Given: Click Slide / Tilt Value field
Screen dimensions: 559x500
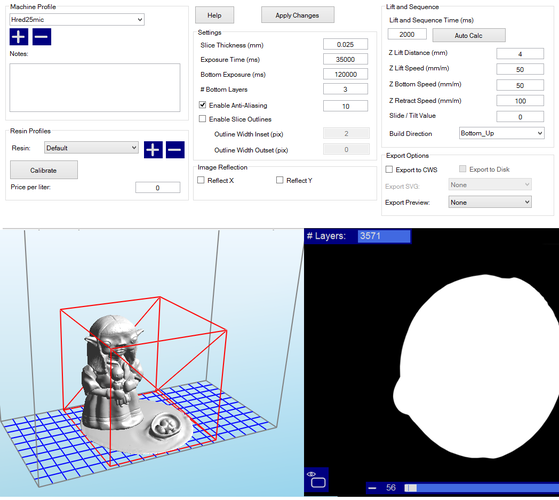Looking at the screenshot, I should point(520,117).
